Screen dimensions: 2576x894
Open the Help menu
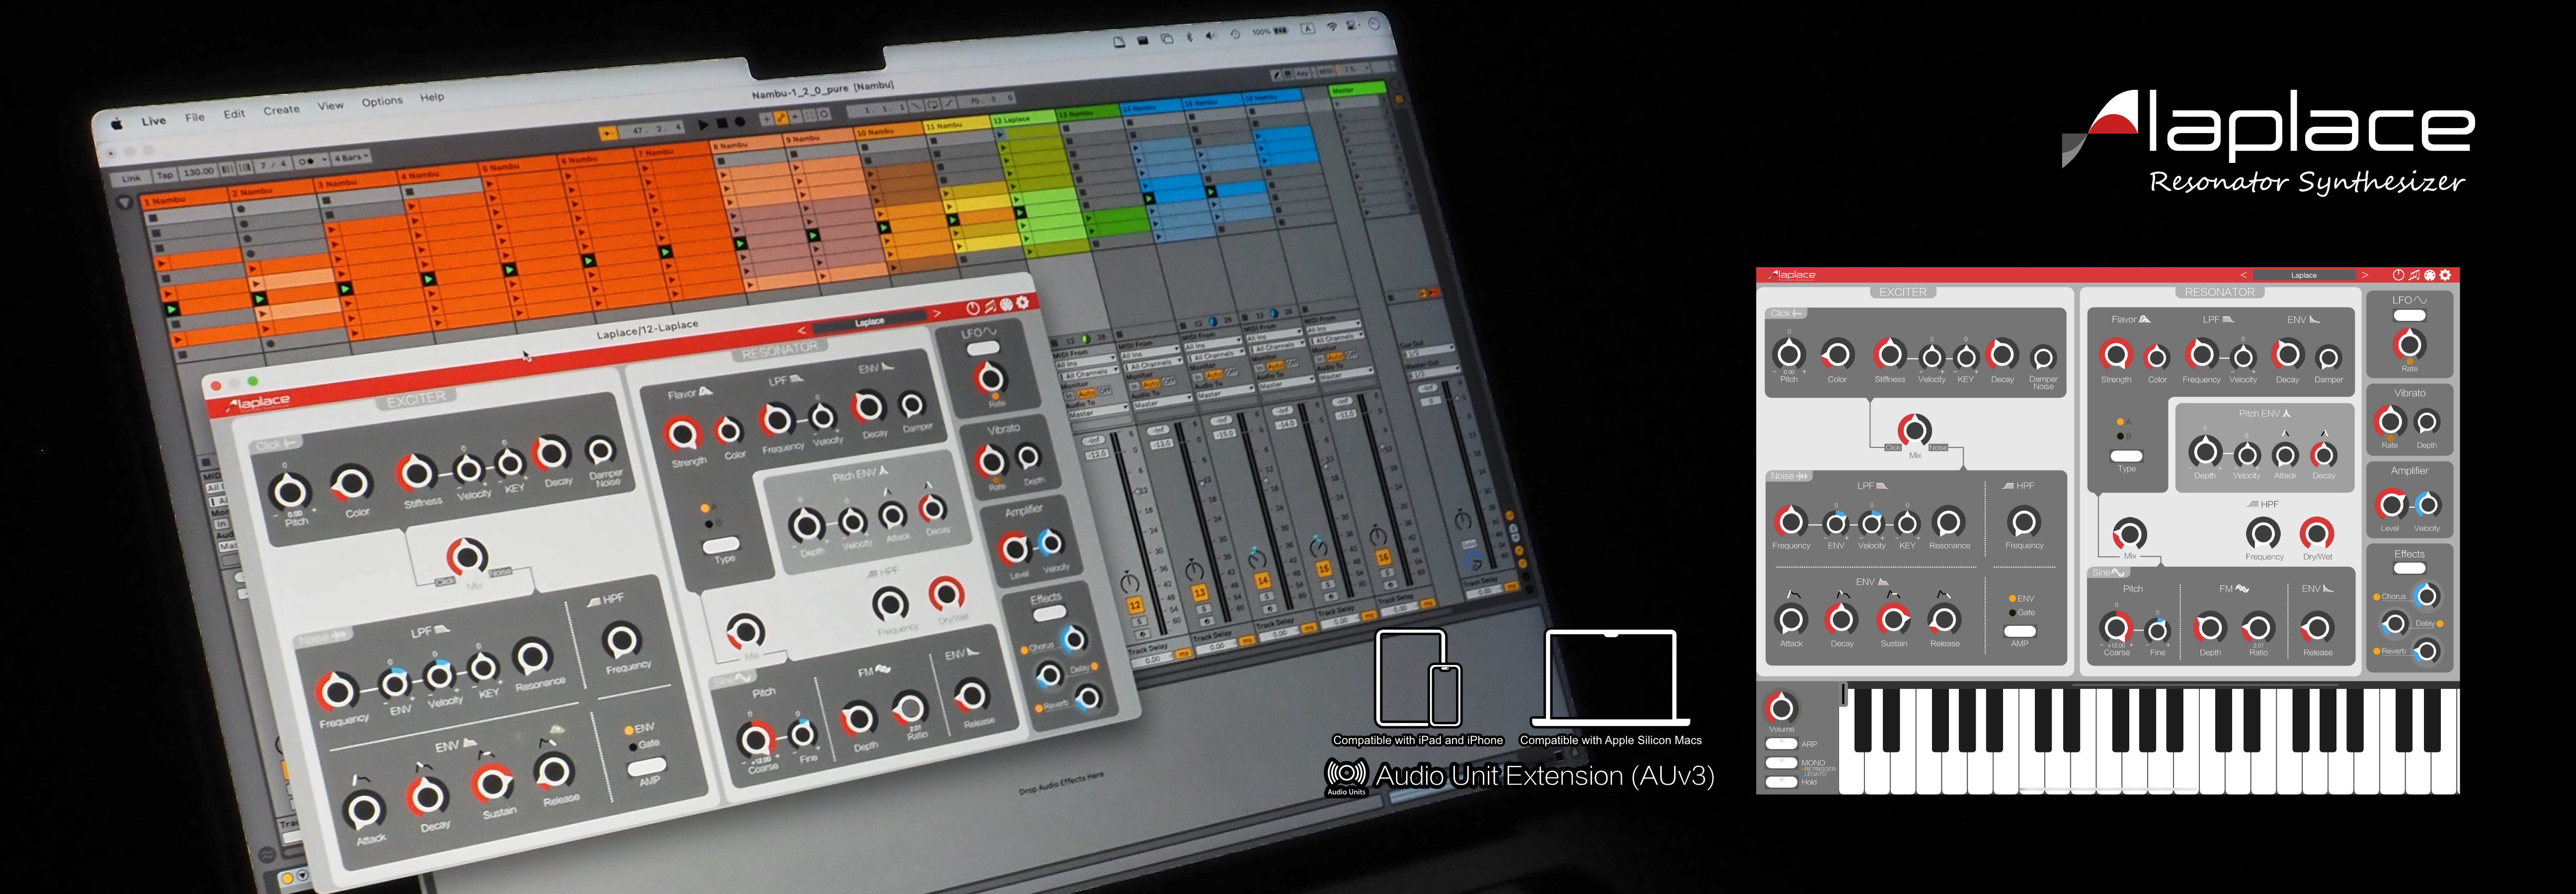click(432, 97)
